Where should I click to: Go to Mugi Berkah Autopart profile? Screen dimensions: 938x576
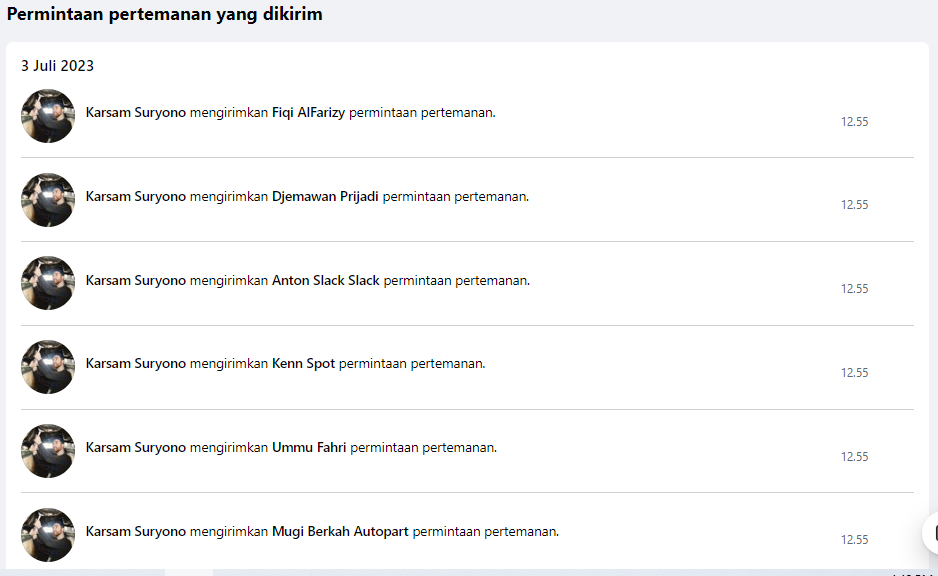pyautogui.click(x=340, y=532)
